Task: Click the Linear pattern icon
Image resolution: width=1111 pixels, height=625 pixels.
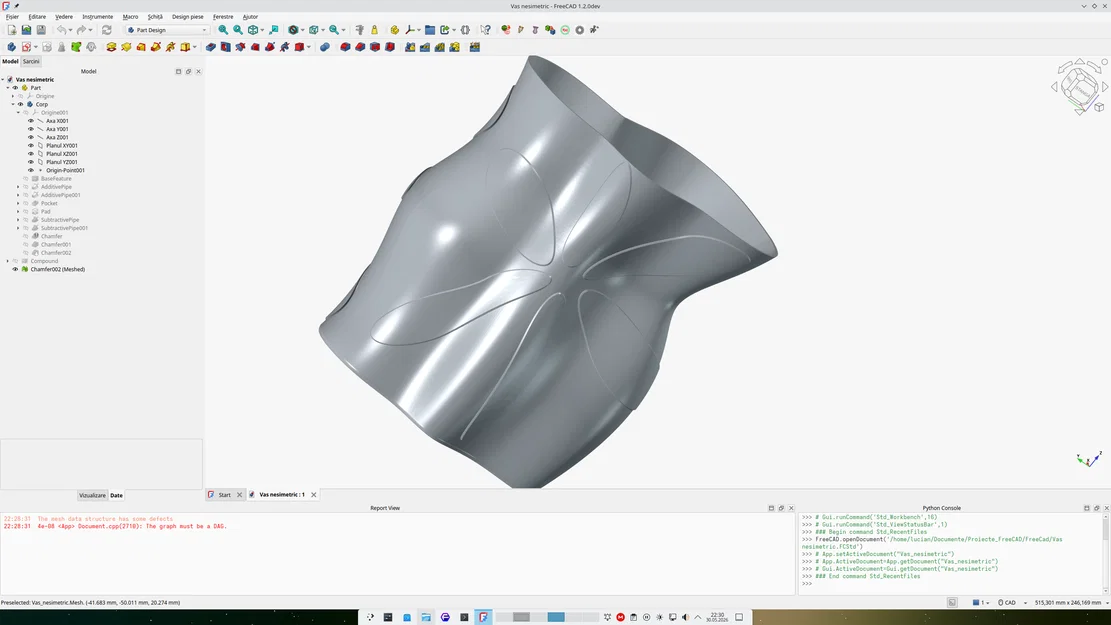Action: [425, 47]
